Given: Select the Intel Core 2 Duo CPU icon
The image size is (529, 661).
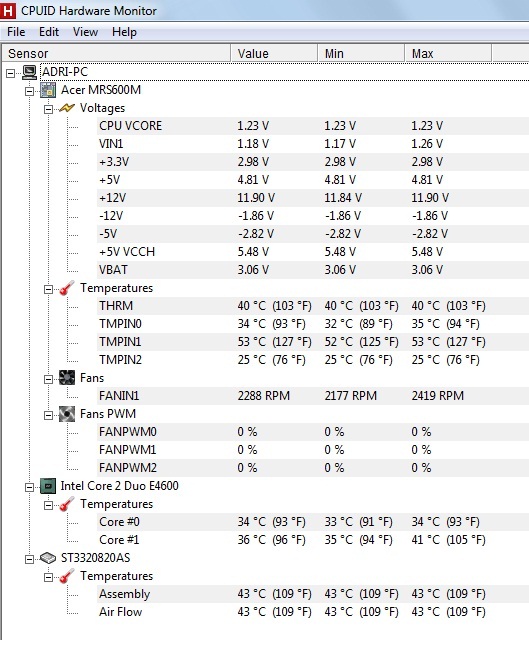Looking at the screenshot, I should pyautogui.click(x=48, y=486).
